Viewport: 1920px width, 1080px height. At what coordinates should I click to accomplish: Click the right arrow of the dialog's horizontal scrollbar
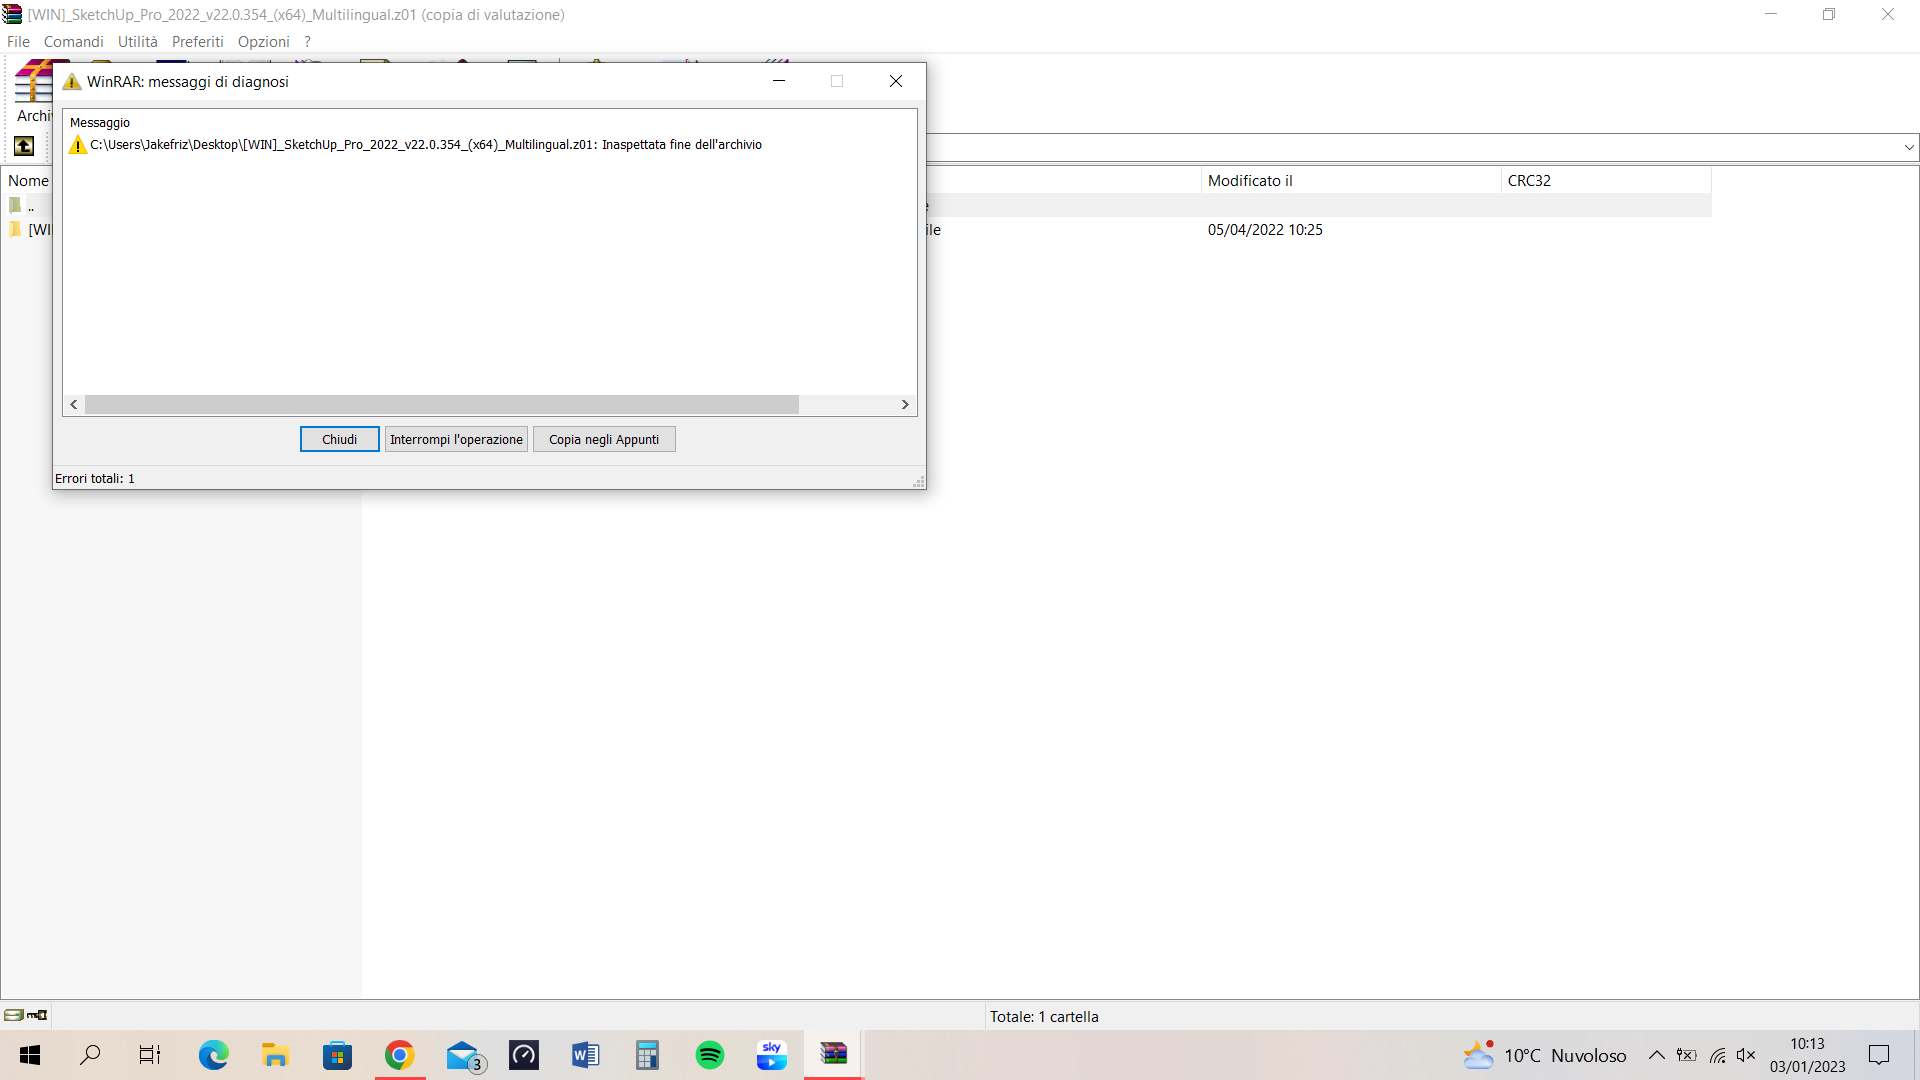[x=905, y=404]
